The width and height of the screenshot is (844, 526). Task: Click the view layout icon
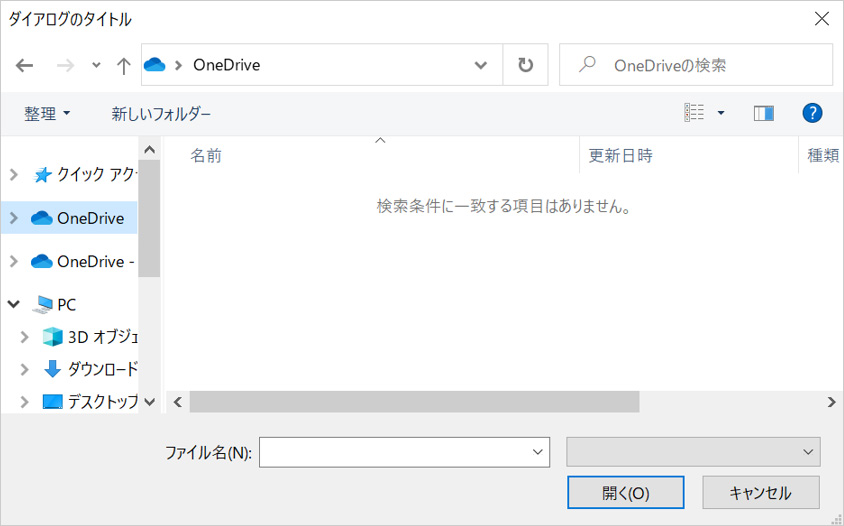click(x=694, y=113)
